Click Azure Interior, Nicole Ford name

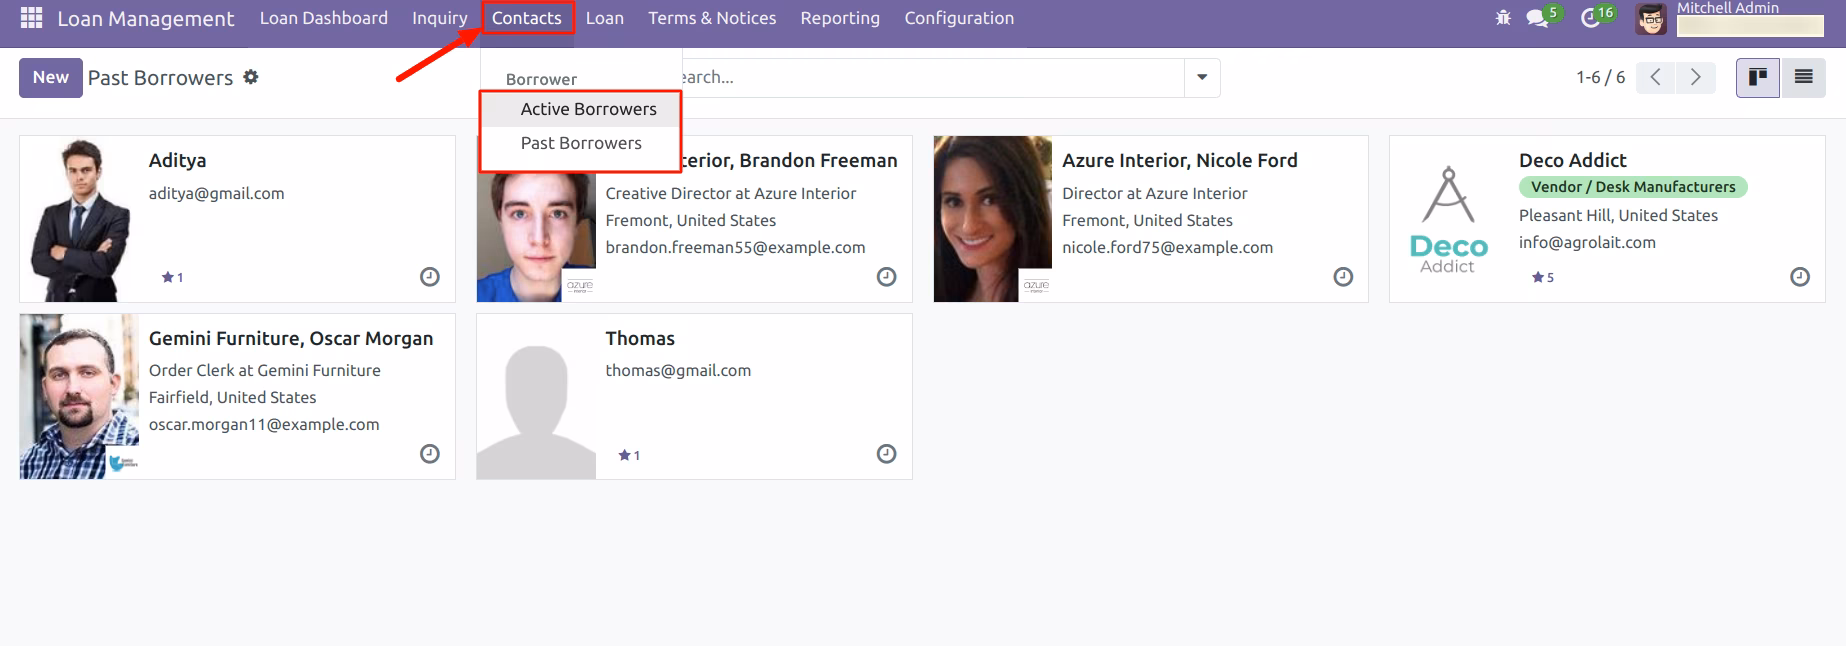click(x=1180, y=160)
